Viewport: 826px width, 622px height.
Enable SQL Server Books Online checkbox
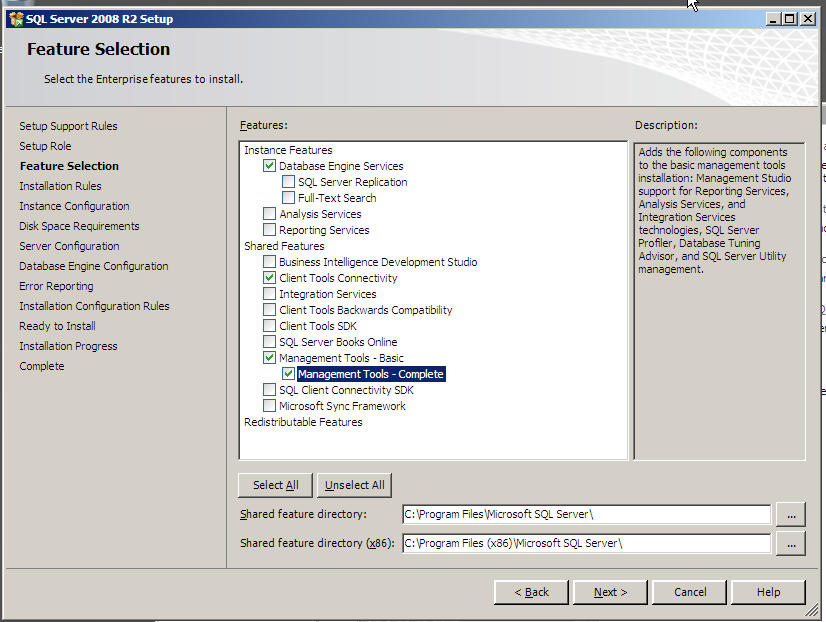pyautogui.click(x=269, y=342)
